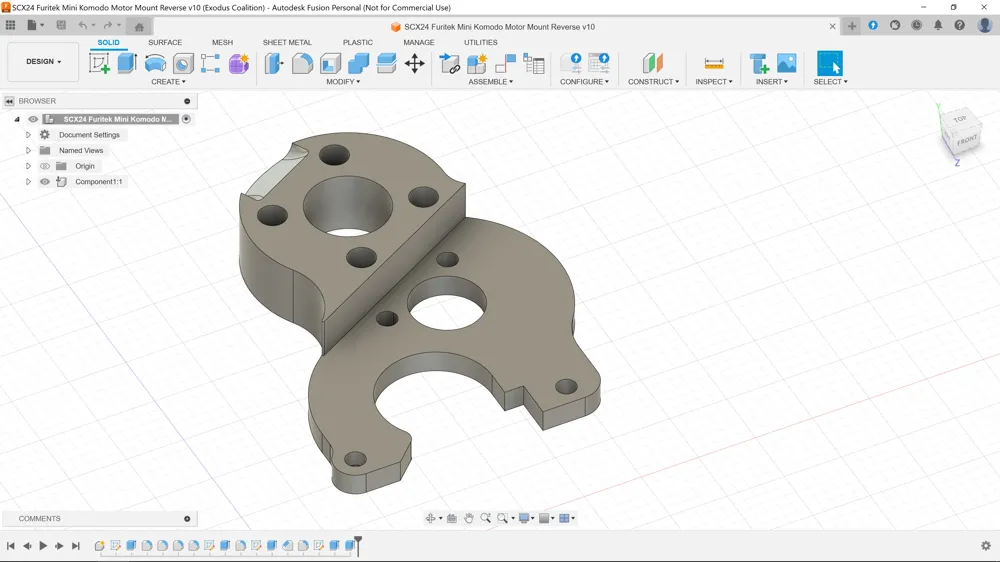Select the Combine tool
The image size is (1000, 562).
pos(358,63)
